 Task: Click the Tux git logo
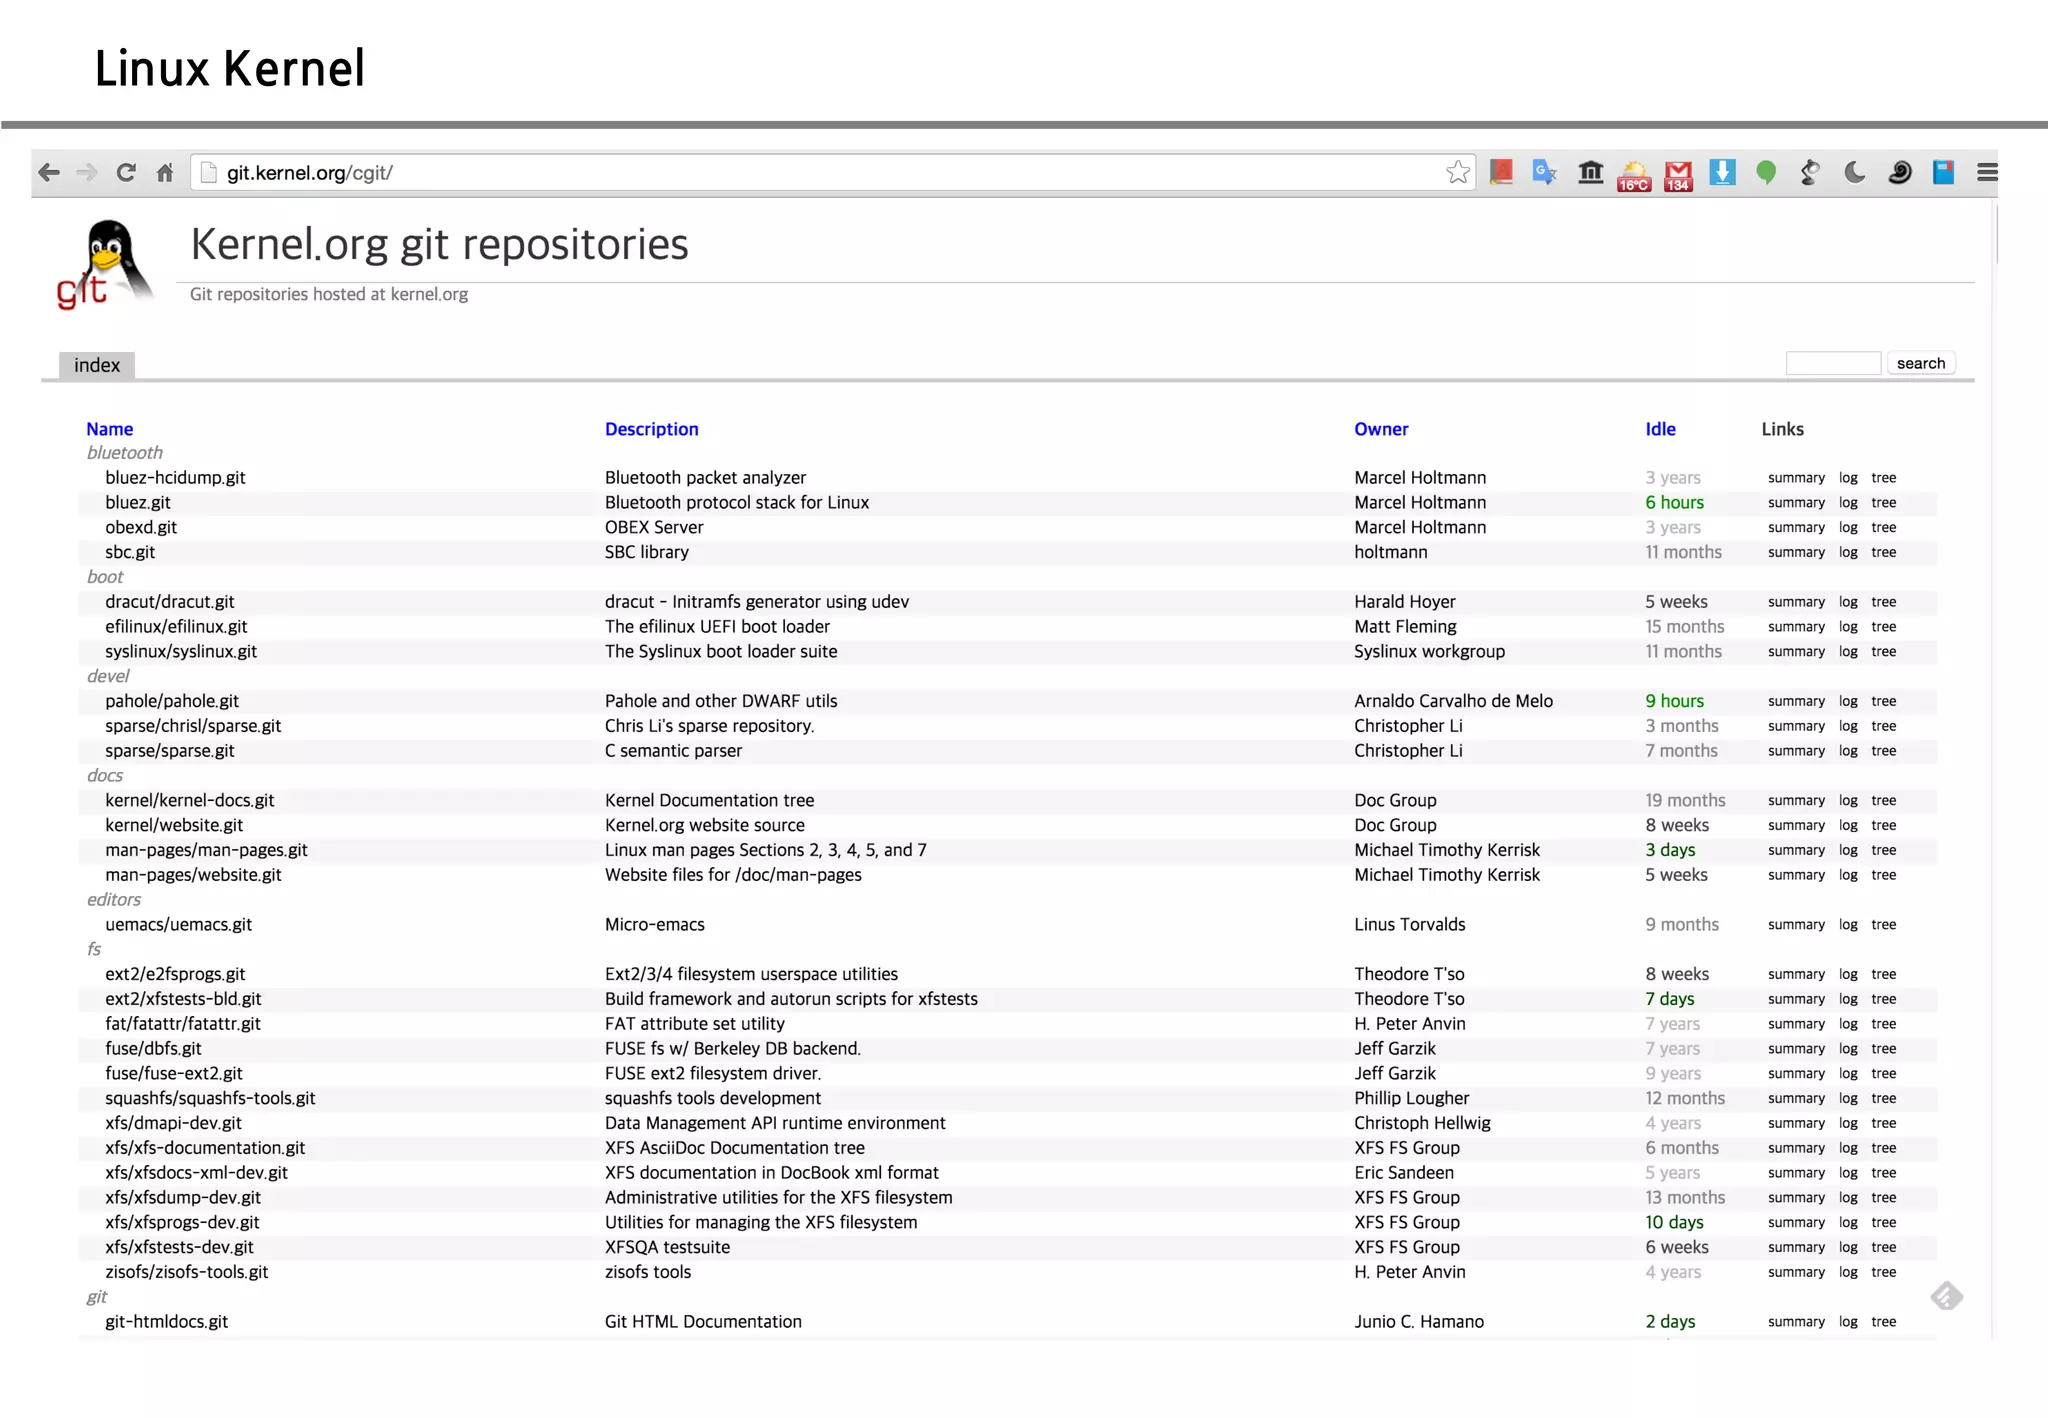105,266
